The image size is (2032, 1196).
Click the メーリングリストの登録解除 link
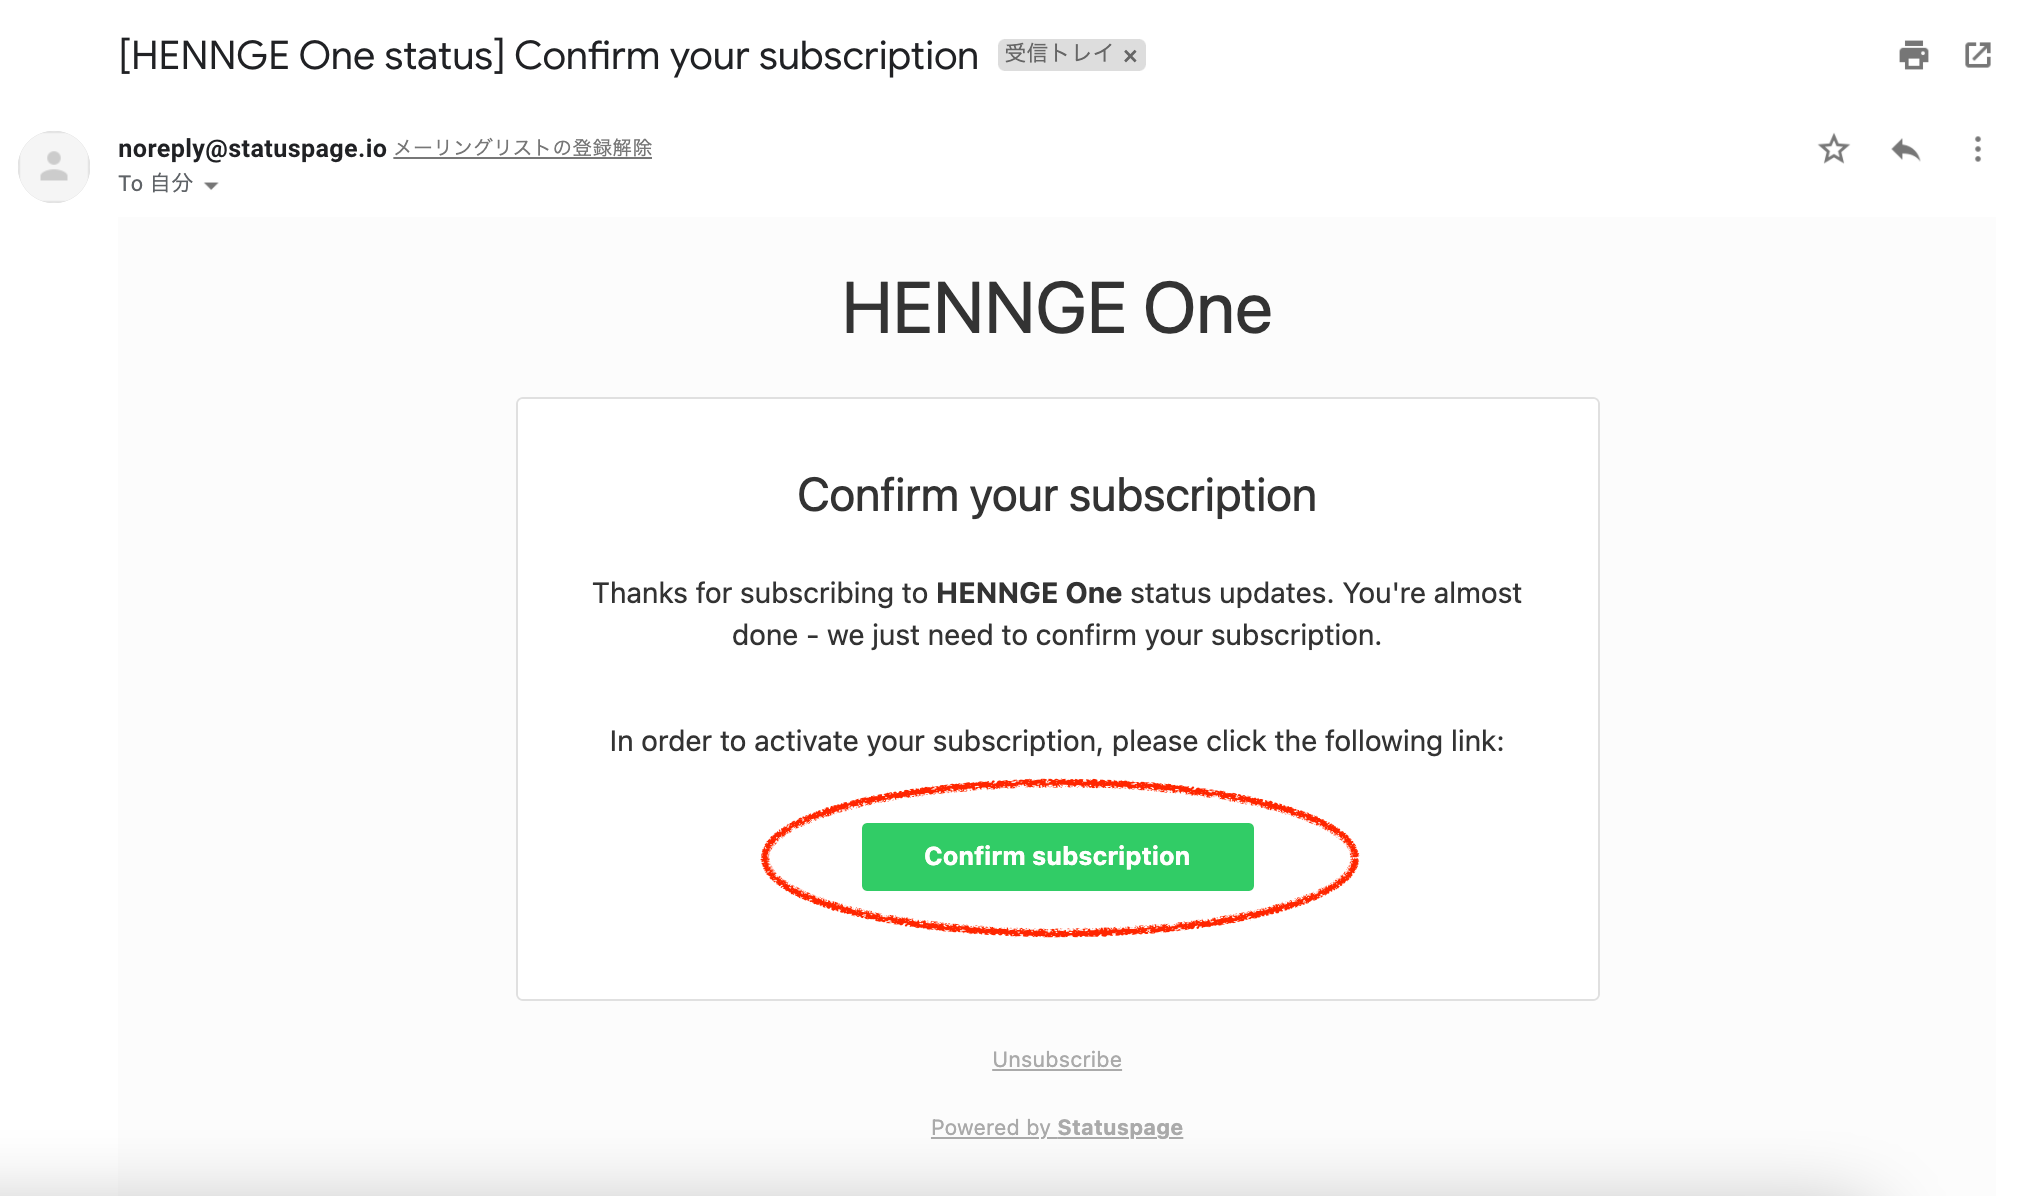pyautogui.click(x=523, y=148)
